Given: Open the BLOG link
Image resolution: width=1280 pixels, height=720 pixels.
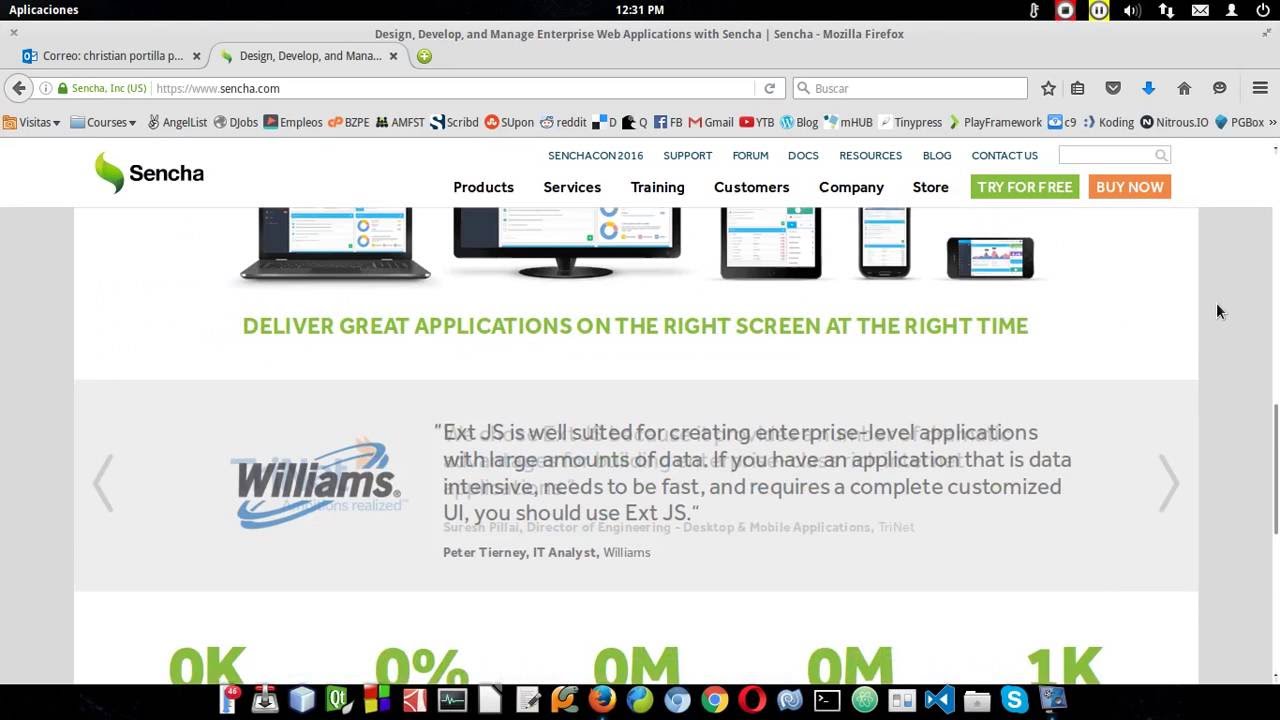Looking at the screenshot, I should tap(937, 155).
